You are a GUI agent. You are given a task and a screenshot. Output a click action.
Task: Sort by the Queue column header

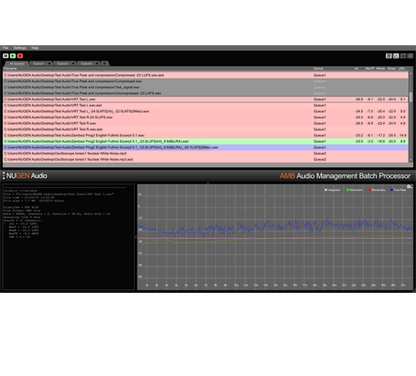[x=318, y=68]
